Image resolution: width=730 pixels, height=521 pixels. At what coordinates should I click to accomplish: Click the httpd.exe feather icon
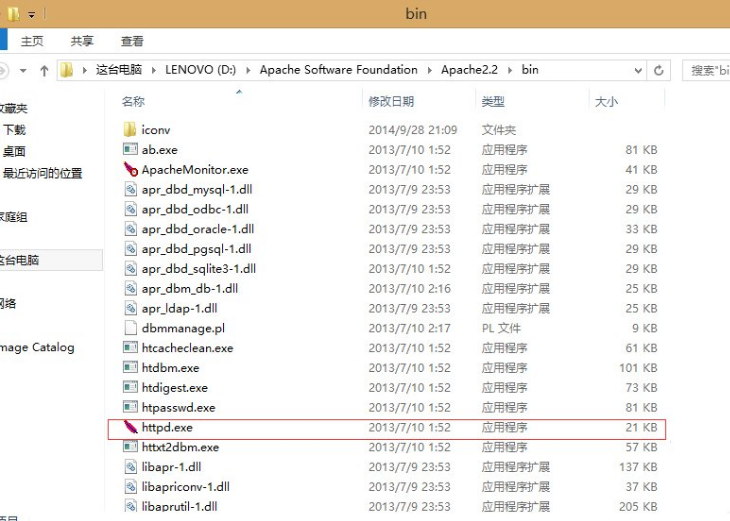coord(130,428)
